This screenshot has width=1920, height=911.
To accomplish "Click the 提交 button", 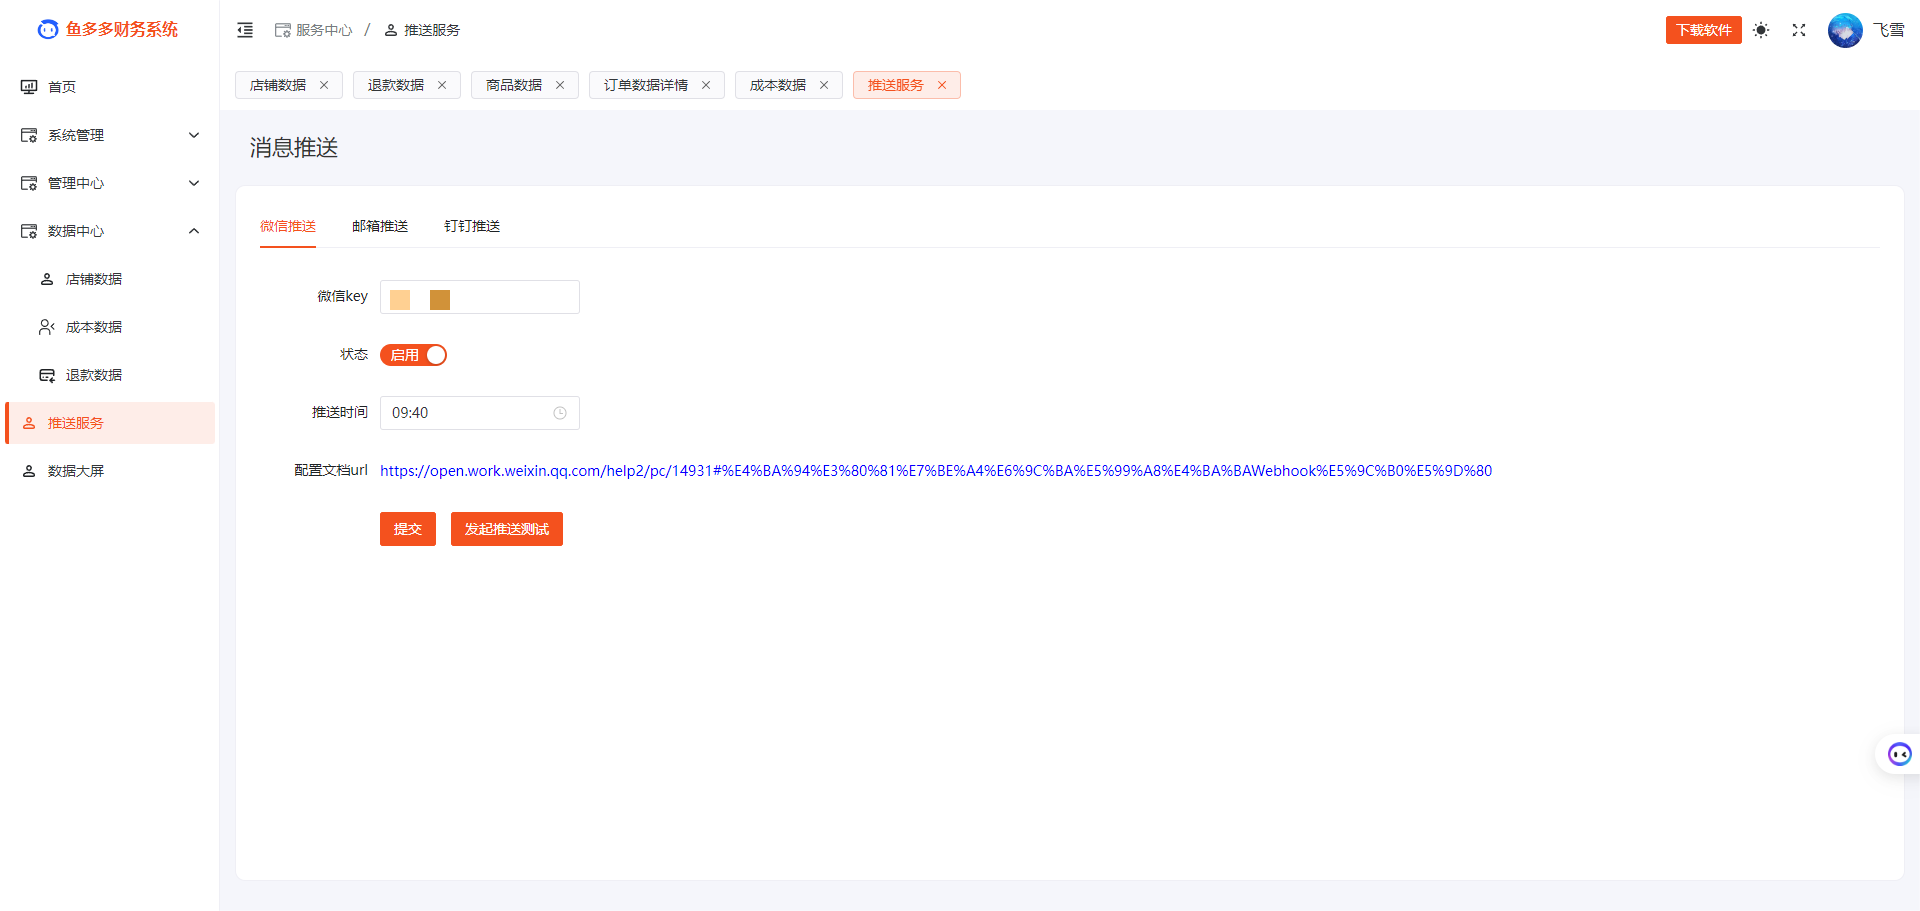I will 407,529.
